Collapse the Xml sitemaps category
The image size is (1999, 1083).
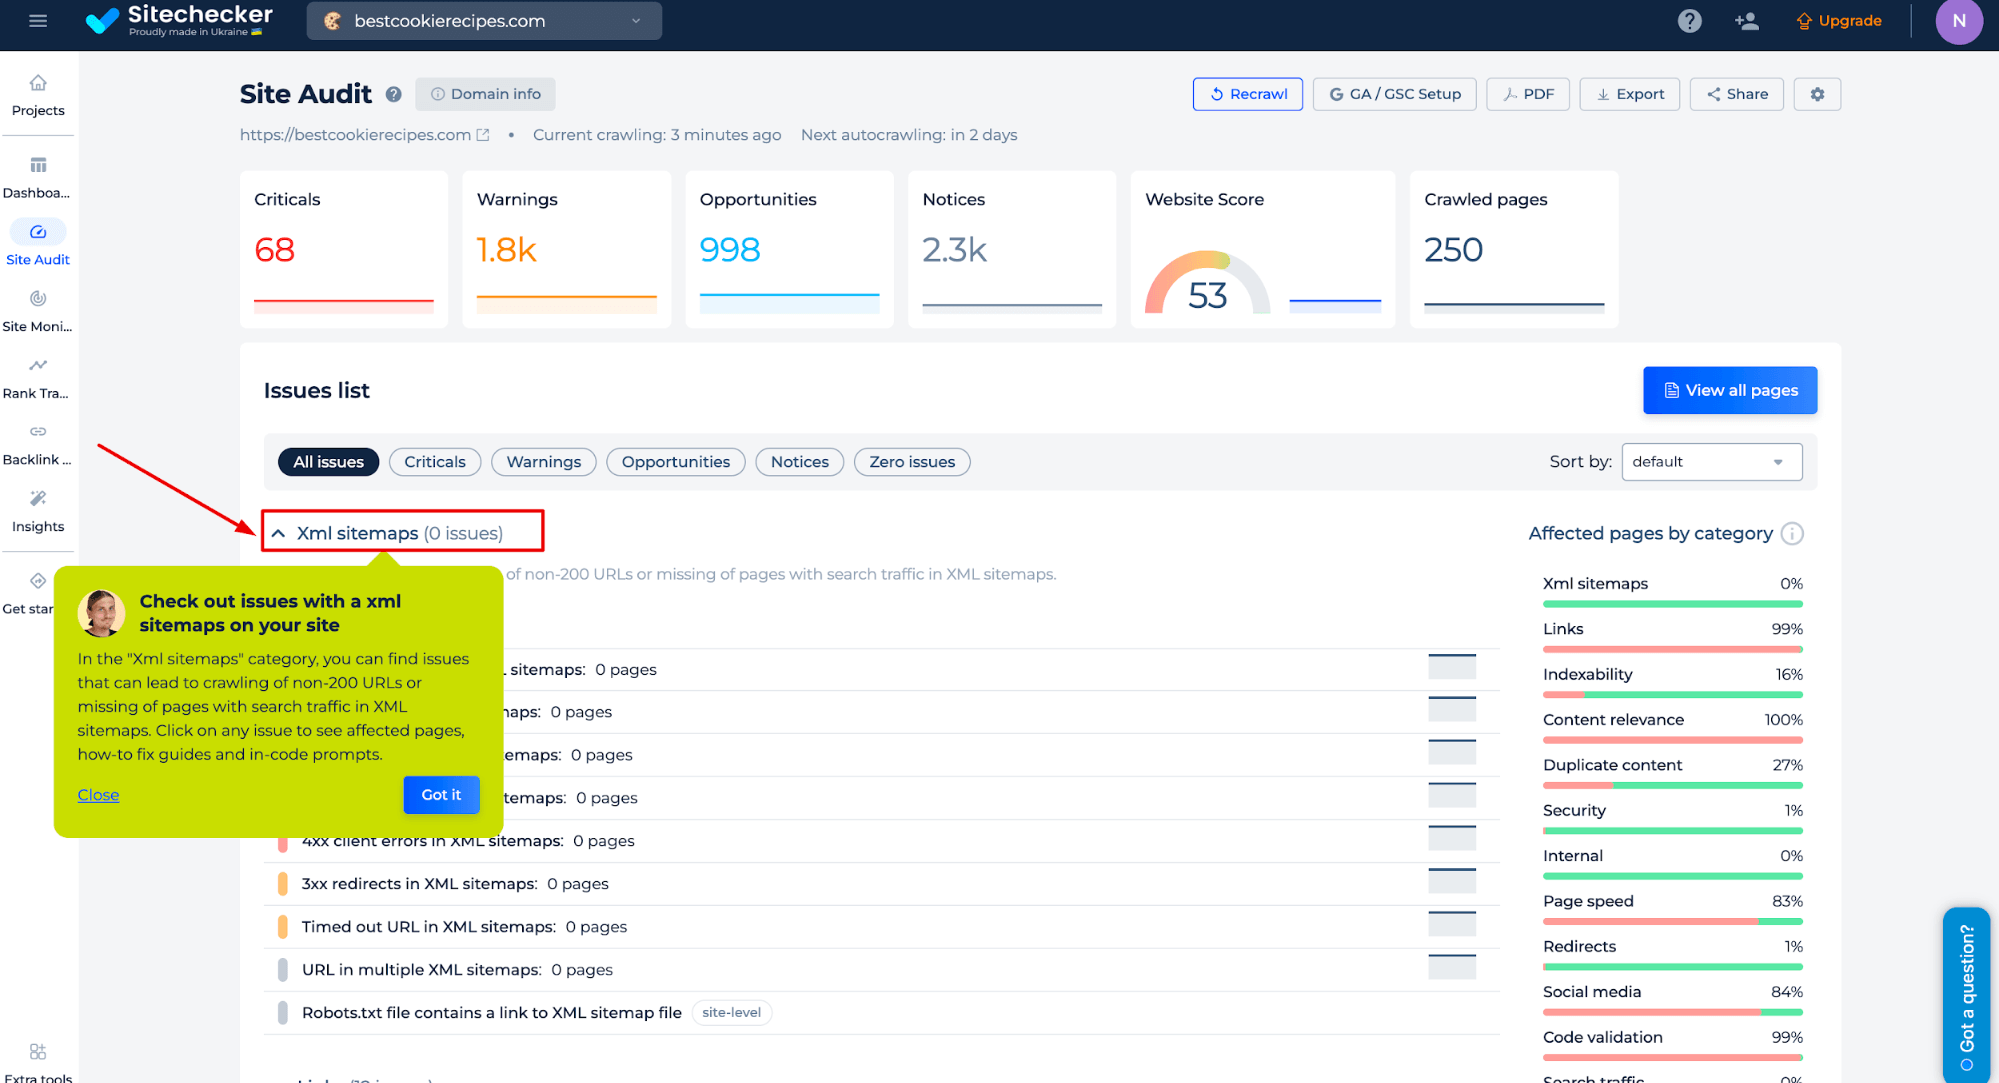(x=277, y=532)
